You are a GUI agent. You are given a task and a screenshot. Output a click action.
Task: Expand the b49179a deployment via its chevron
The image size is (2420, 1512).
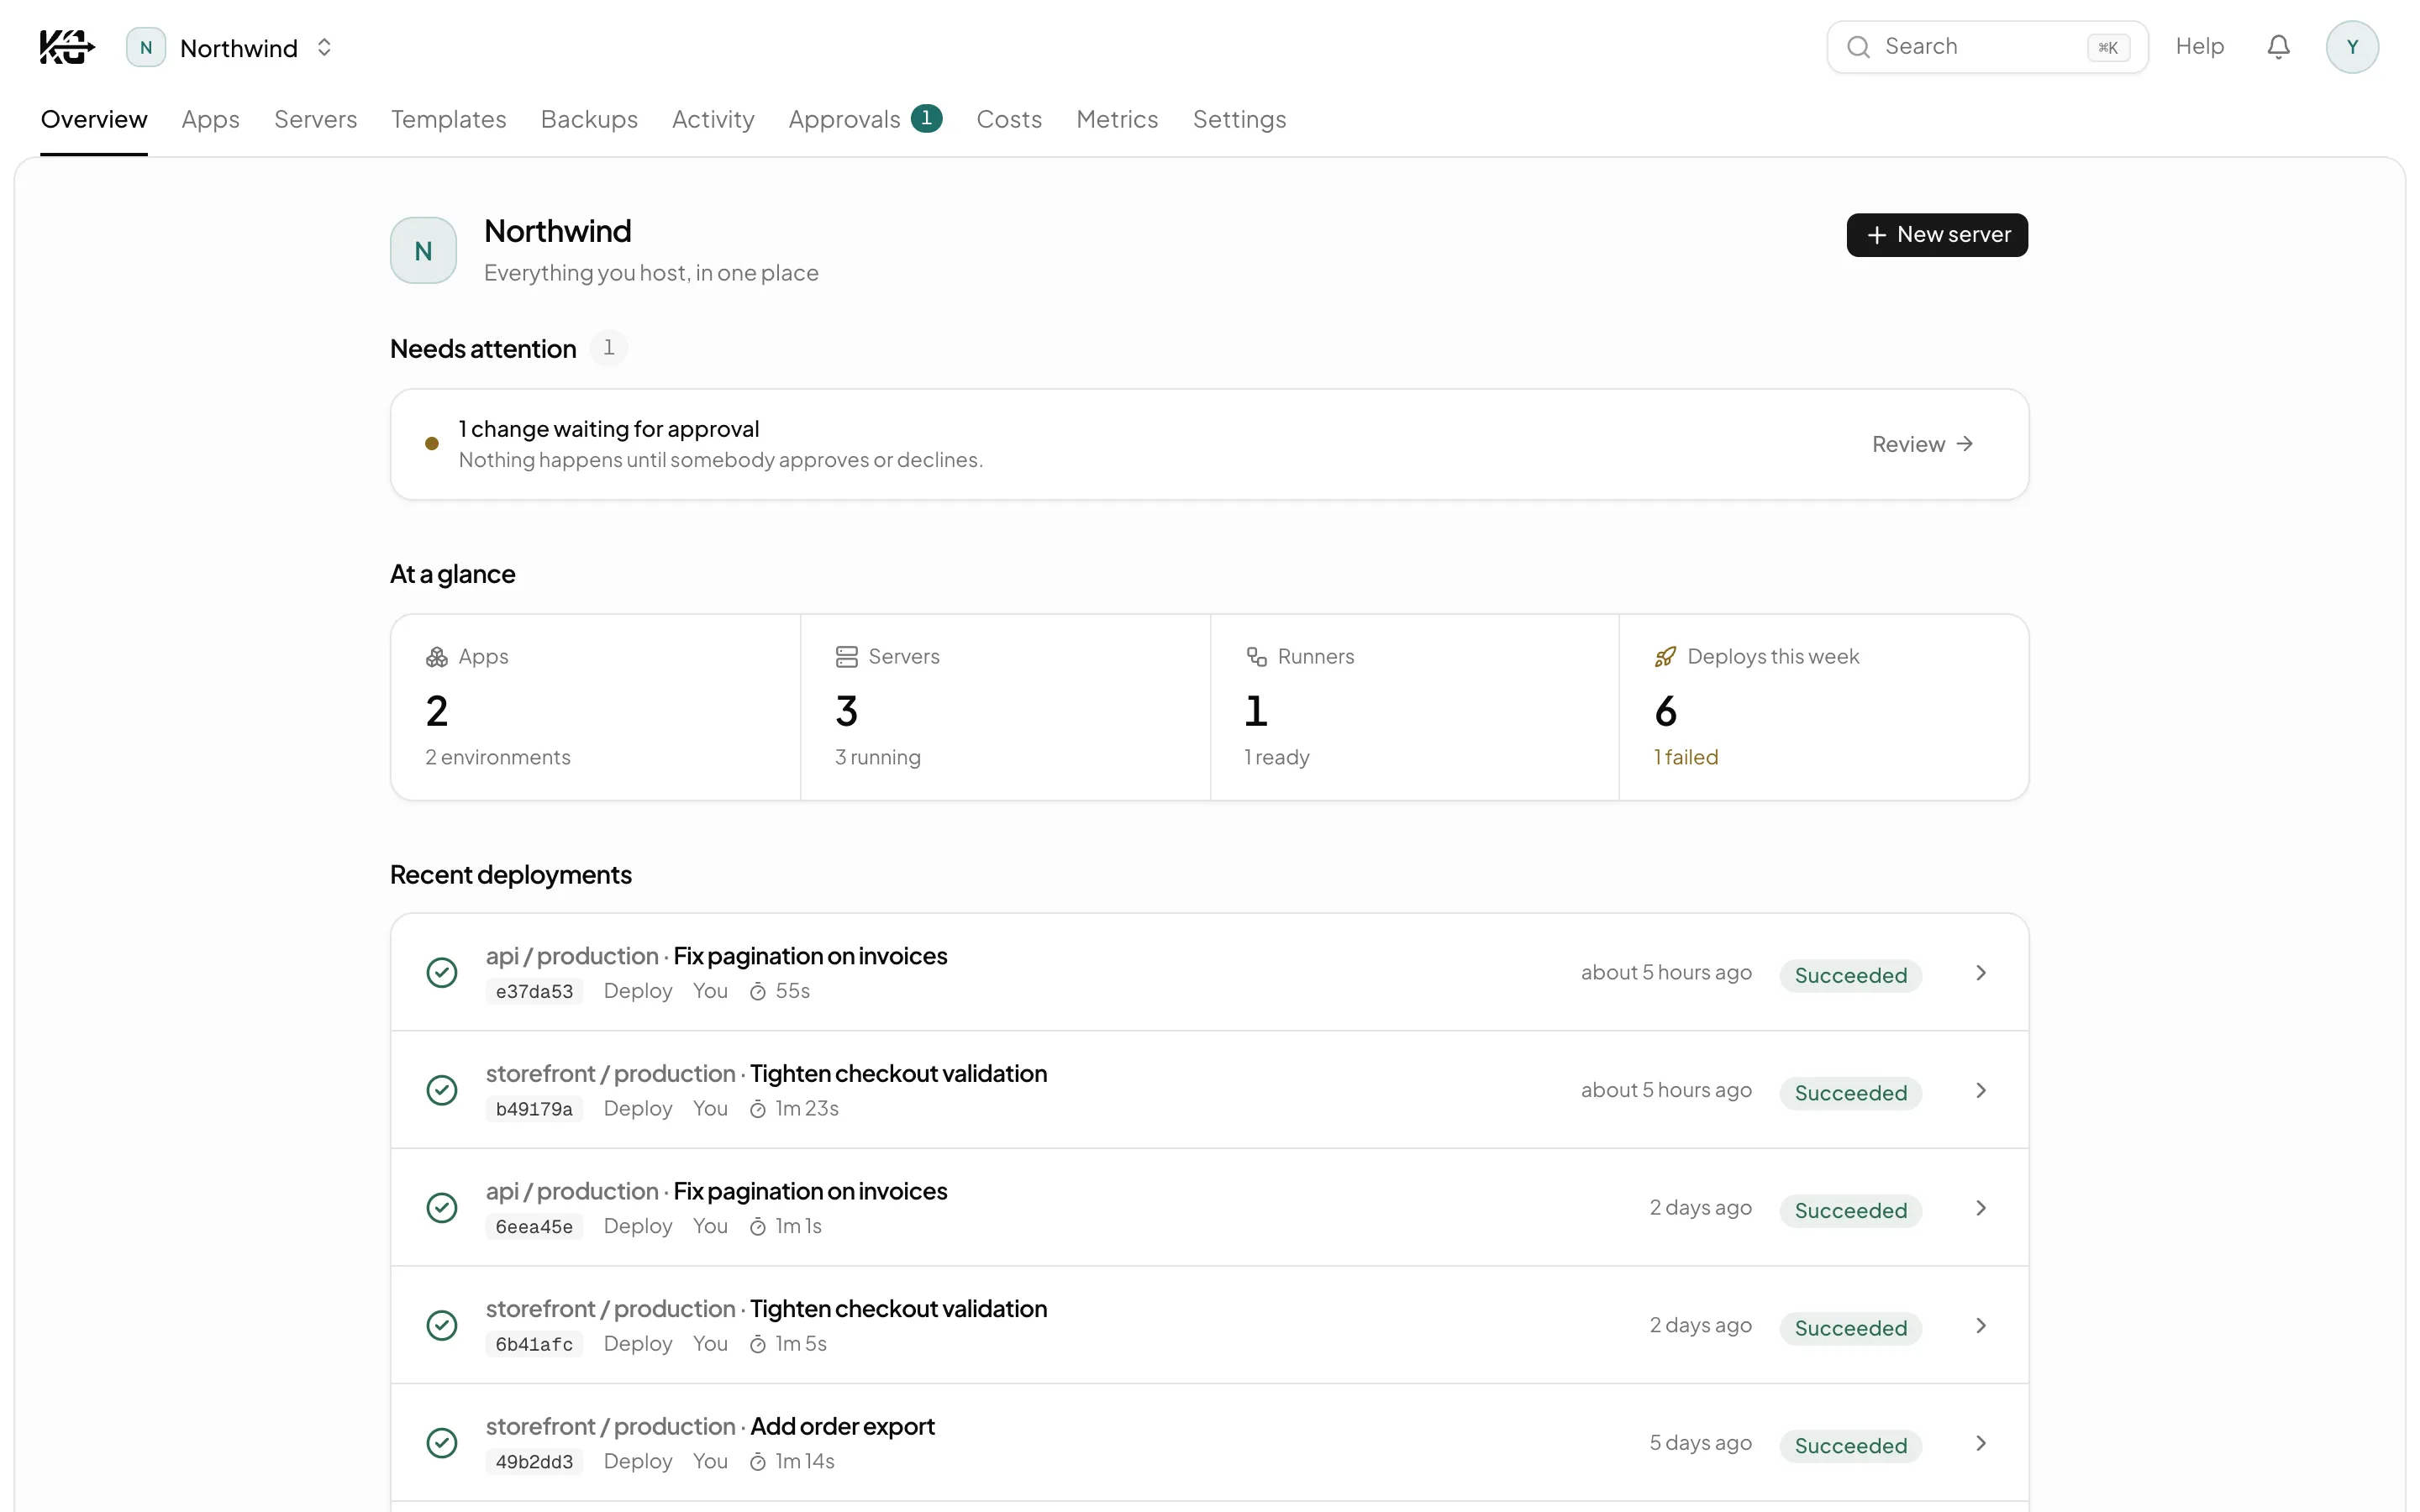click(1981, 1091)
